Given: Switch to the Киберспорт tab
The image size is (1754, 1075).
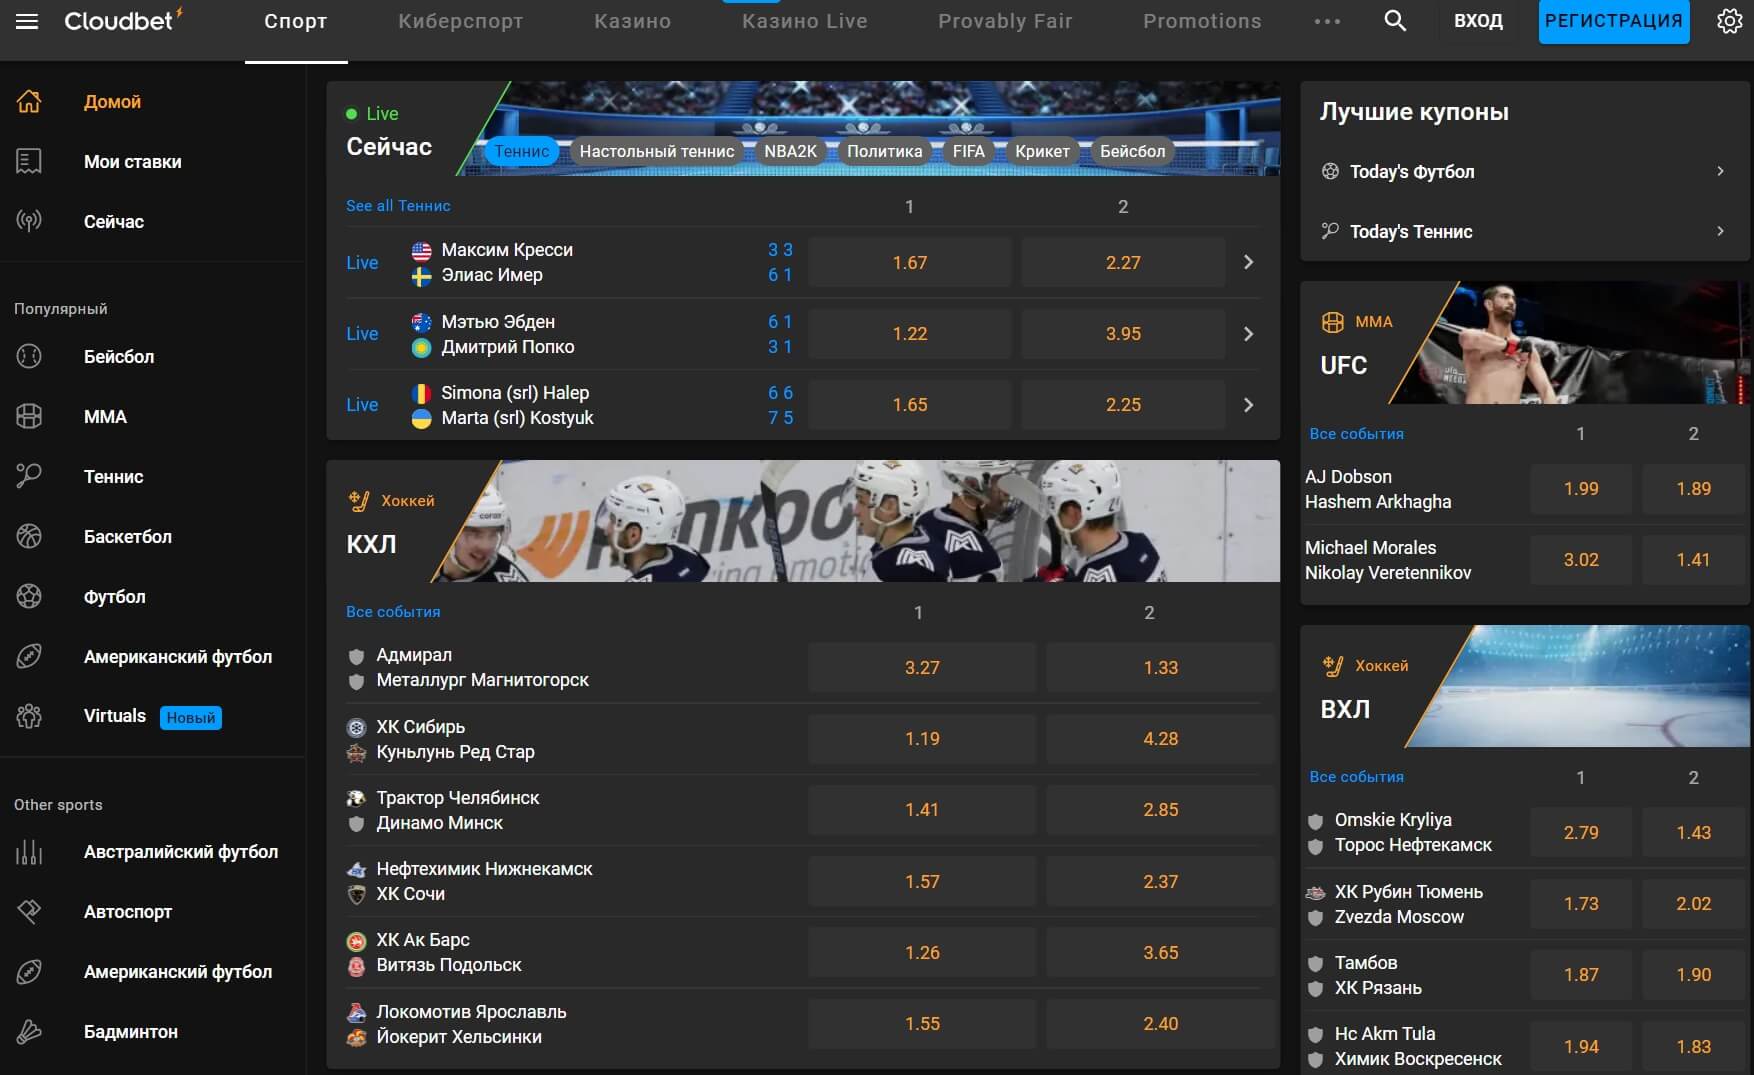Looking at the screenshot, I should point(460,21).
